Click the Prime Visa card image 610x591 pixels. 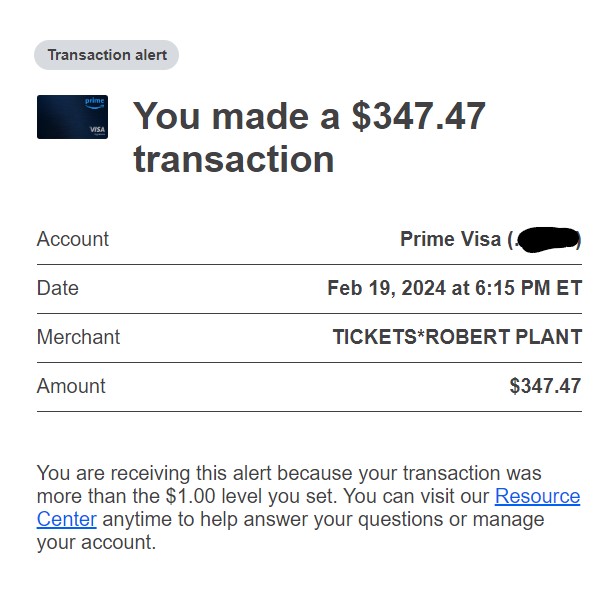click(72, 117)
